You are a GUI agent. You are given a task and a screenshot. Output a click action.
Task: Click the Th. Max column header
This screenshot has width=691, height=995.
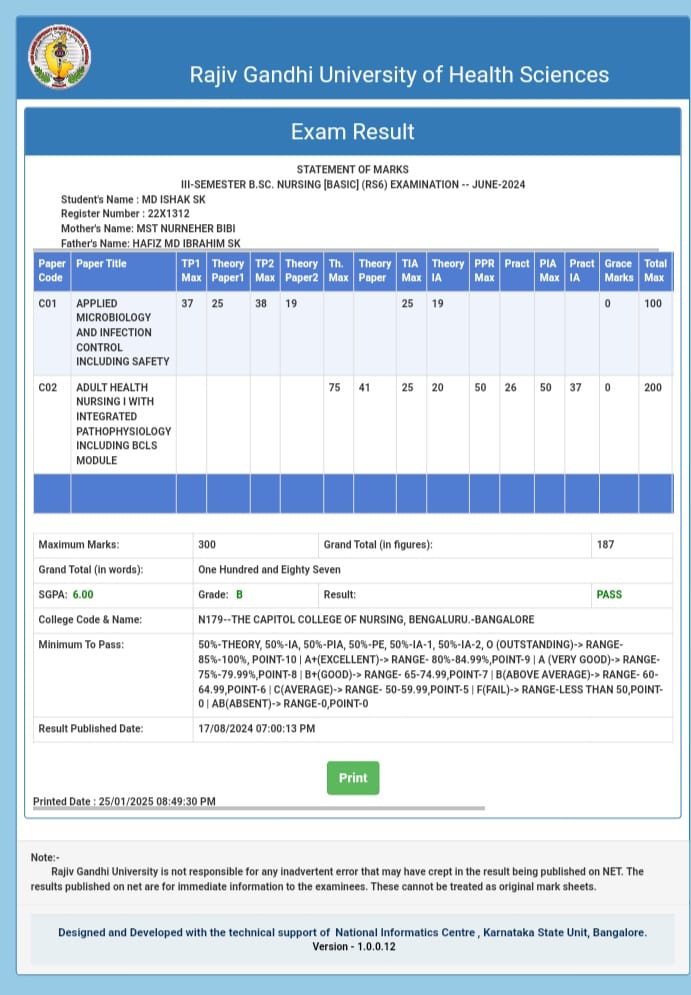coord(338,270)
